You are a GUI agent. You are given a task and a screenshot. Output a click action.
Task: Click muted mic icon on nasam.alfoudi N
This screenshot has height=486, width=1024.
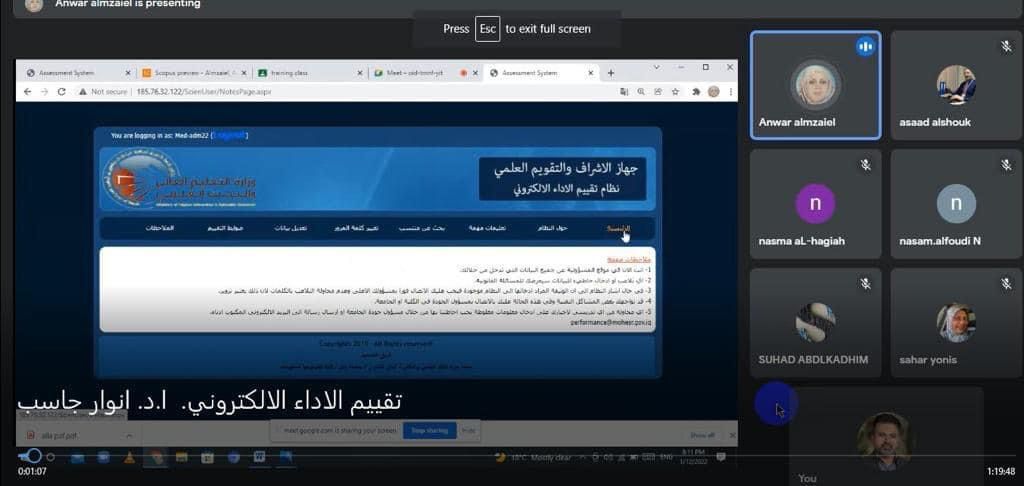coord(1006,165)
